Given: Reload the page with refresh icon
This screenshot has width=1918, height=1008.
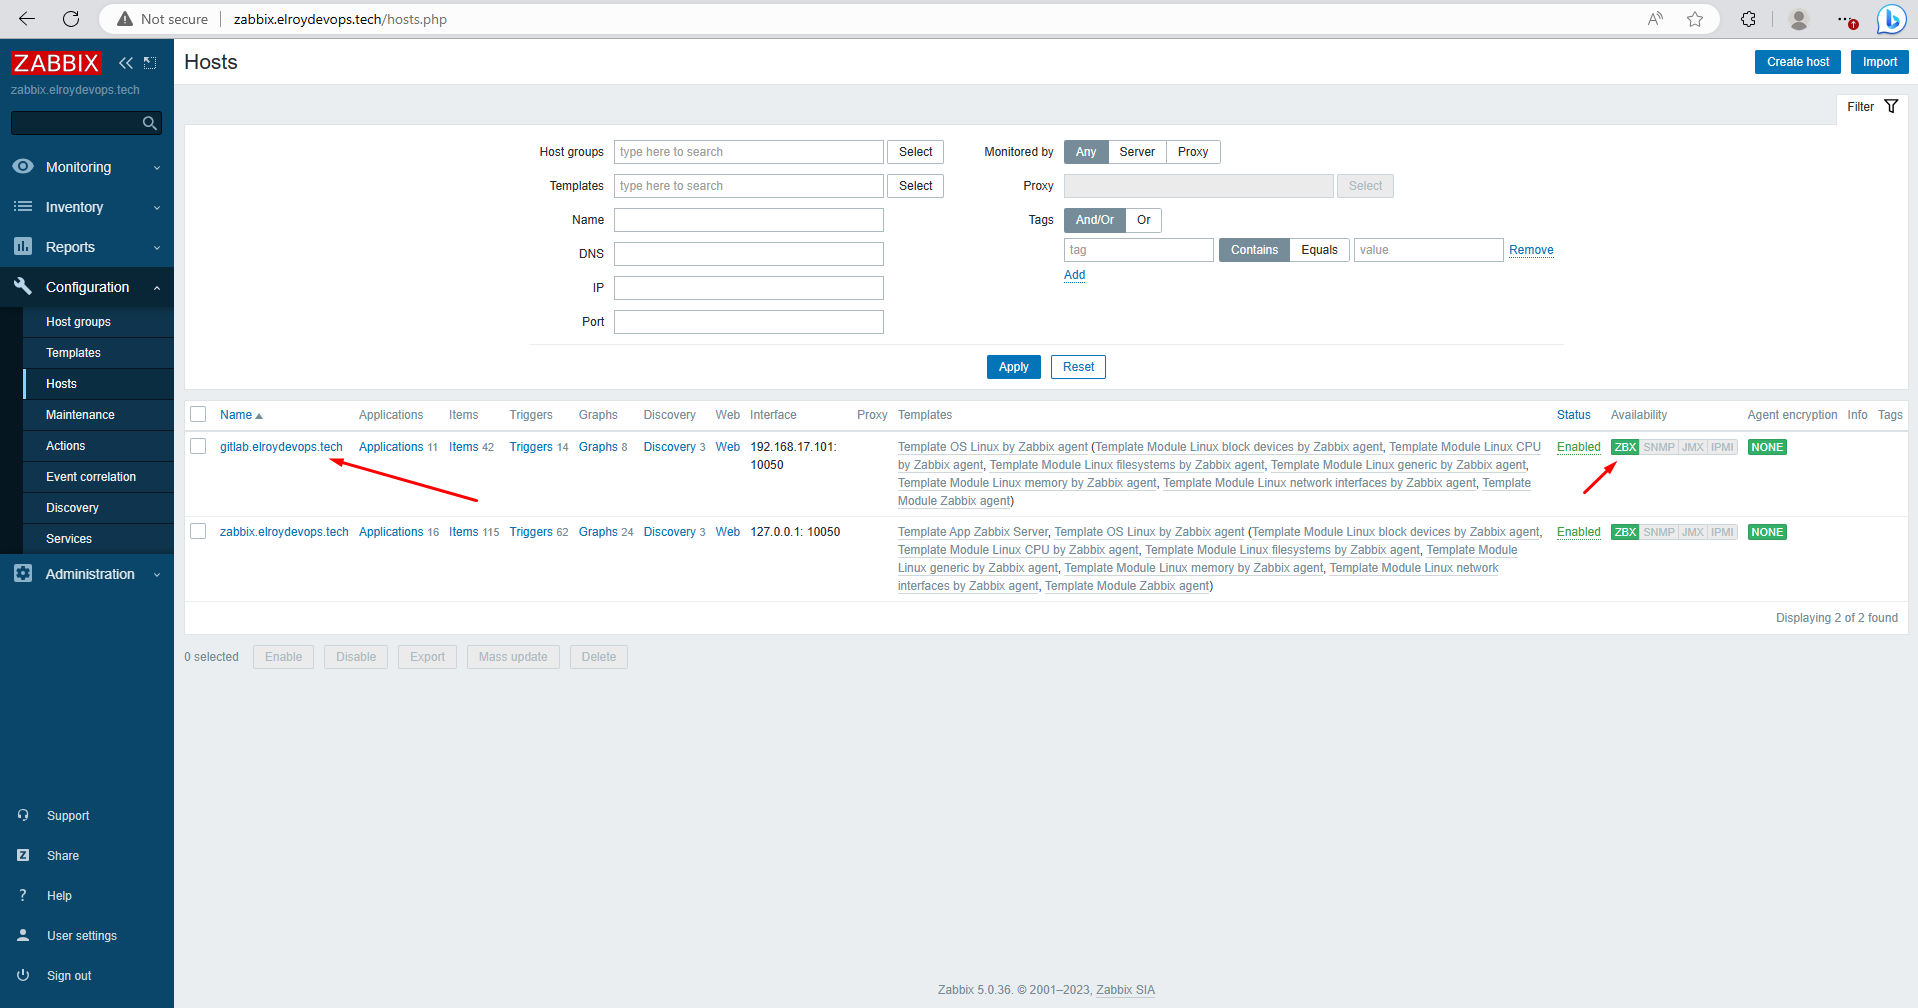Looking at the screenshot, I should tap(71, 19).
